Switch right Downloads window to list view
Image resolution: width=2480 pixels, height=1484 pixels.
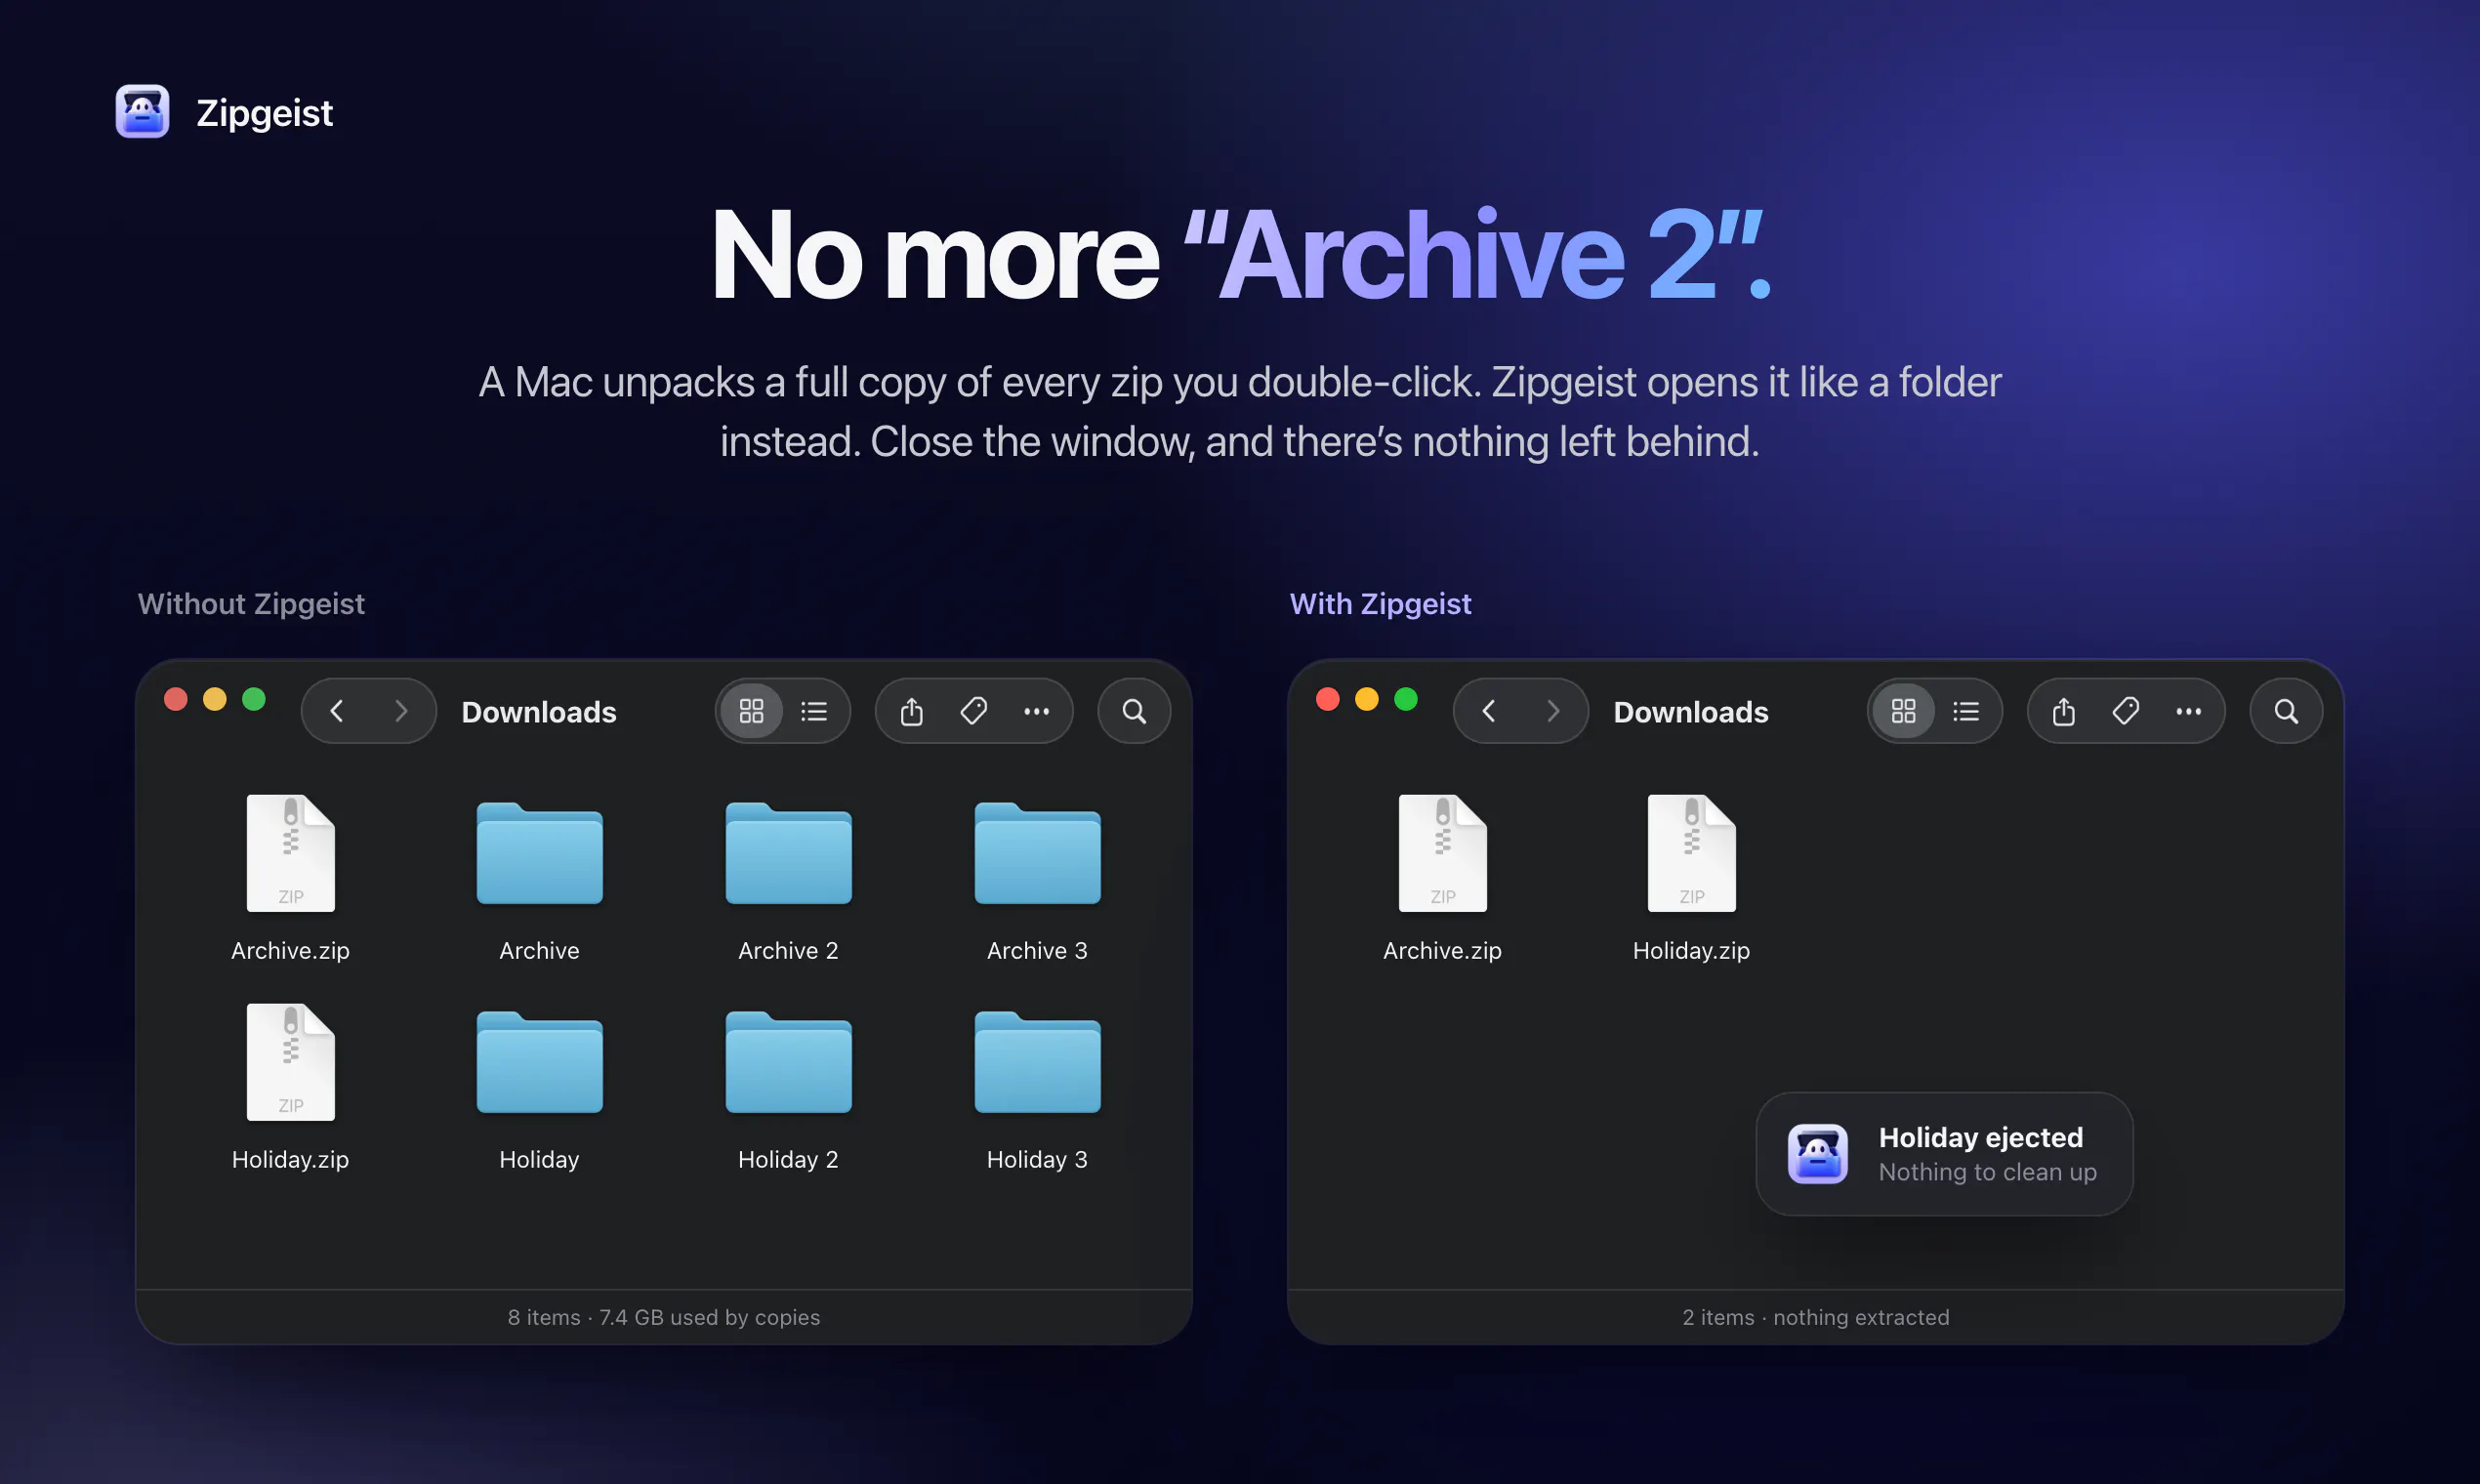1966,711
